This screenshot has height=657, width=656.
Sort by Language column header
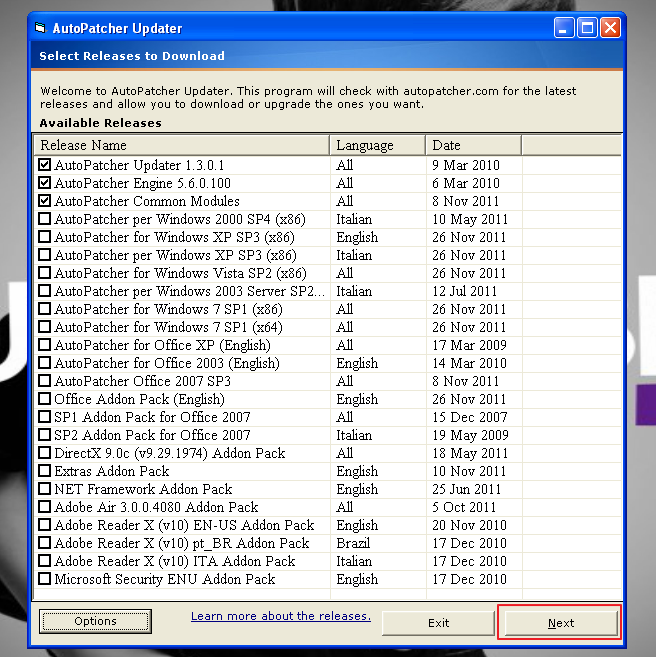[377, 145]
